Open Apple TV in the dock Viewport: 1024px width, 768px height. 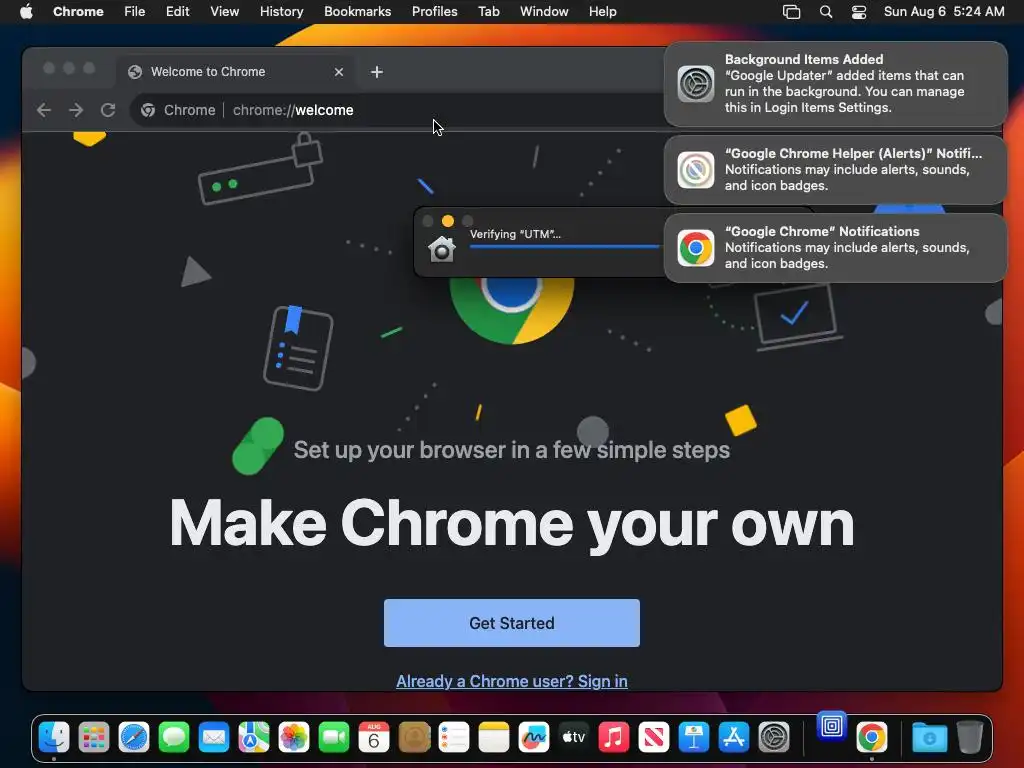point(574,737)
